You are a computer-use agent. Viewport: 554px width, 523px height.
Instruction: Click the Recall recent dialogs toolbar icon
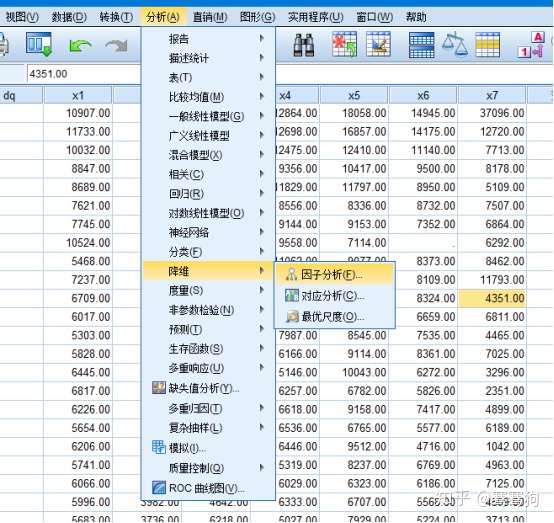pos(39,45)
